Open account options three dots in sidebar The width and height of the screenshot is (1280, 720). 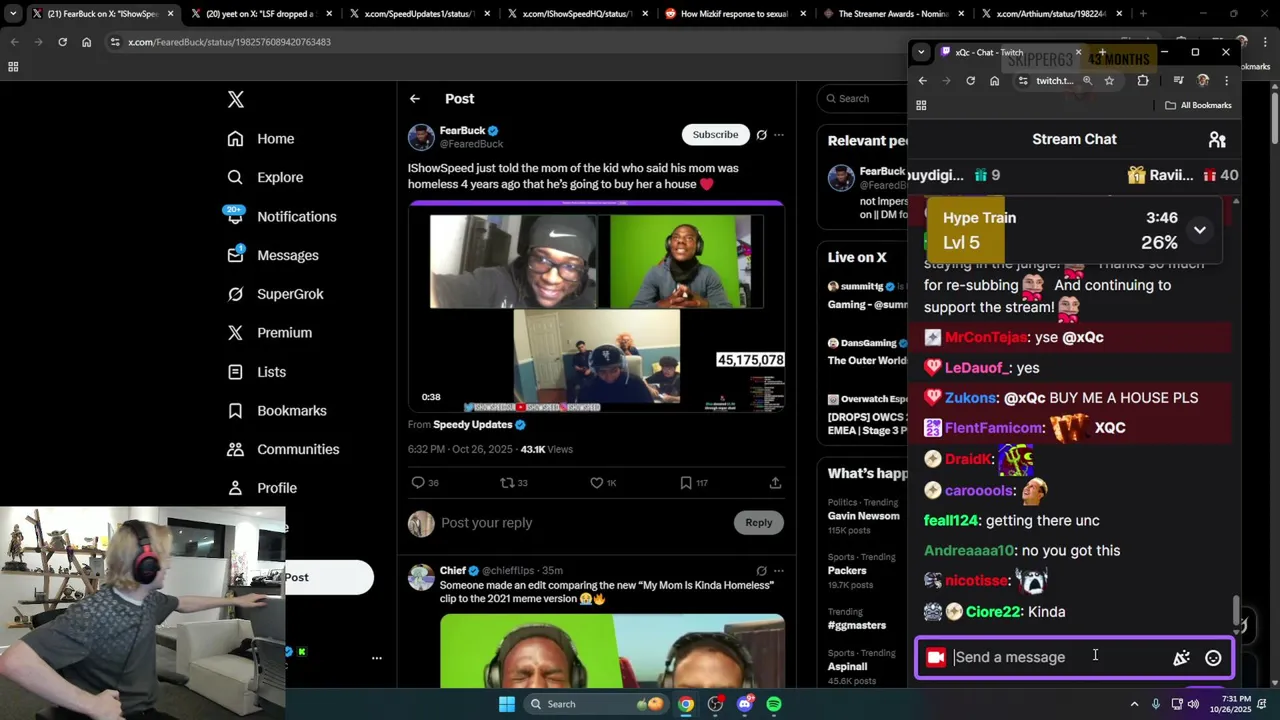pyautogui.click(x=377, y=658)
